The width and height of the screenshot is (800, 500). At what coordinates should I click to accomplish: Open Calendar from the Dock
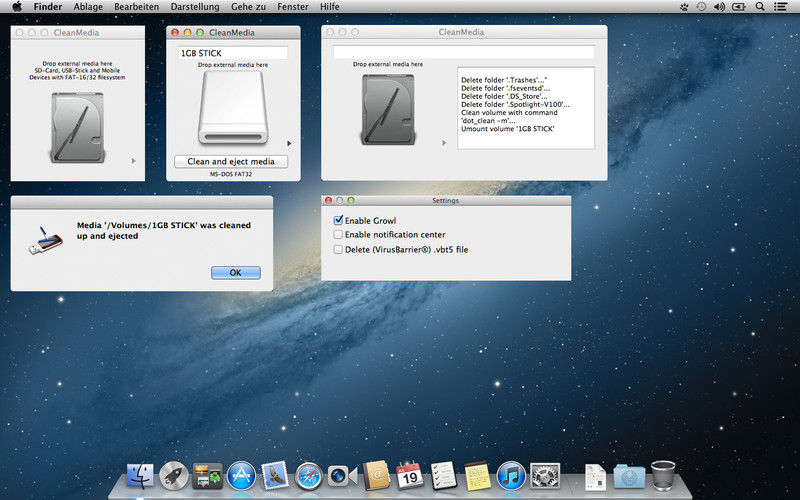click(x=410, y=476)
